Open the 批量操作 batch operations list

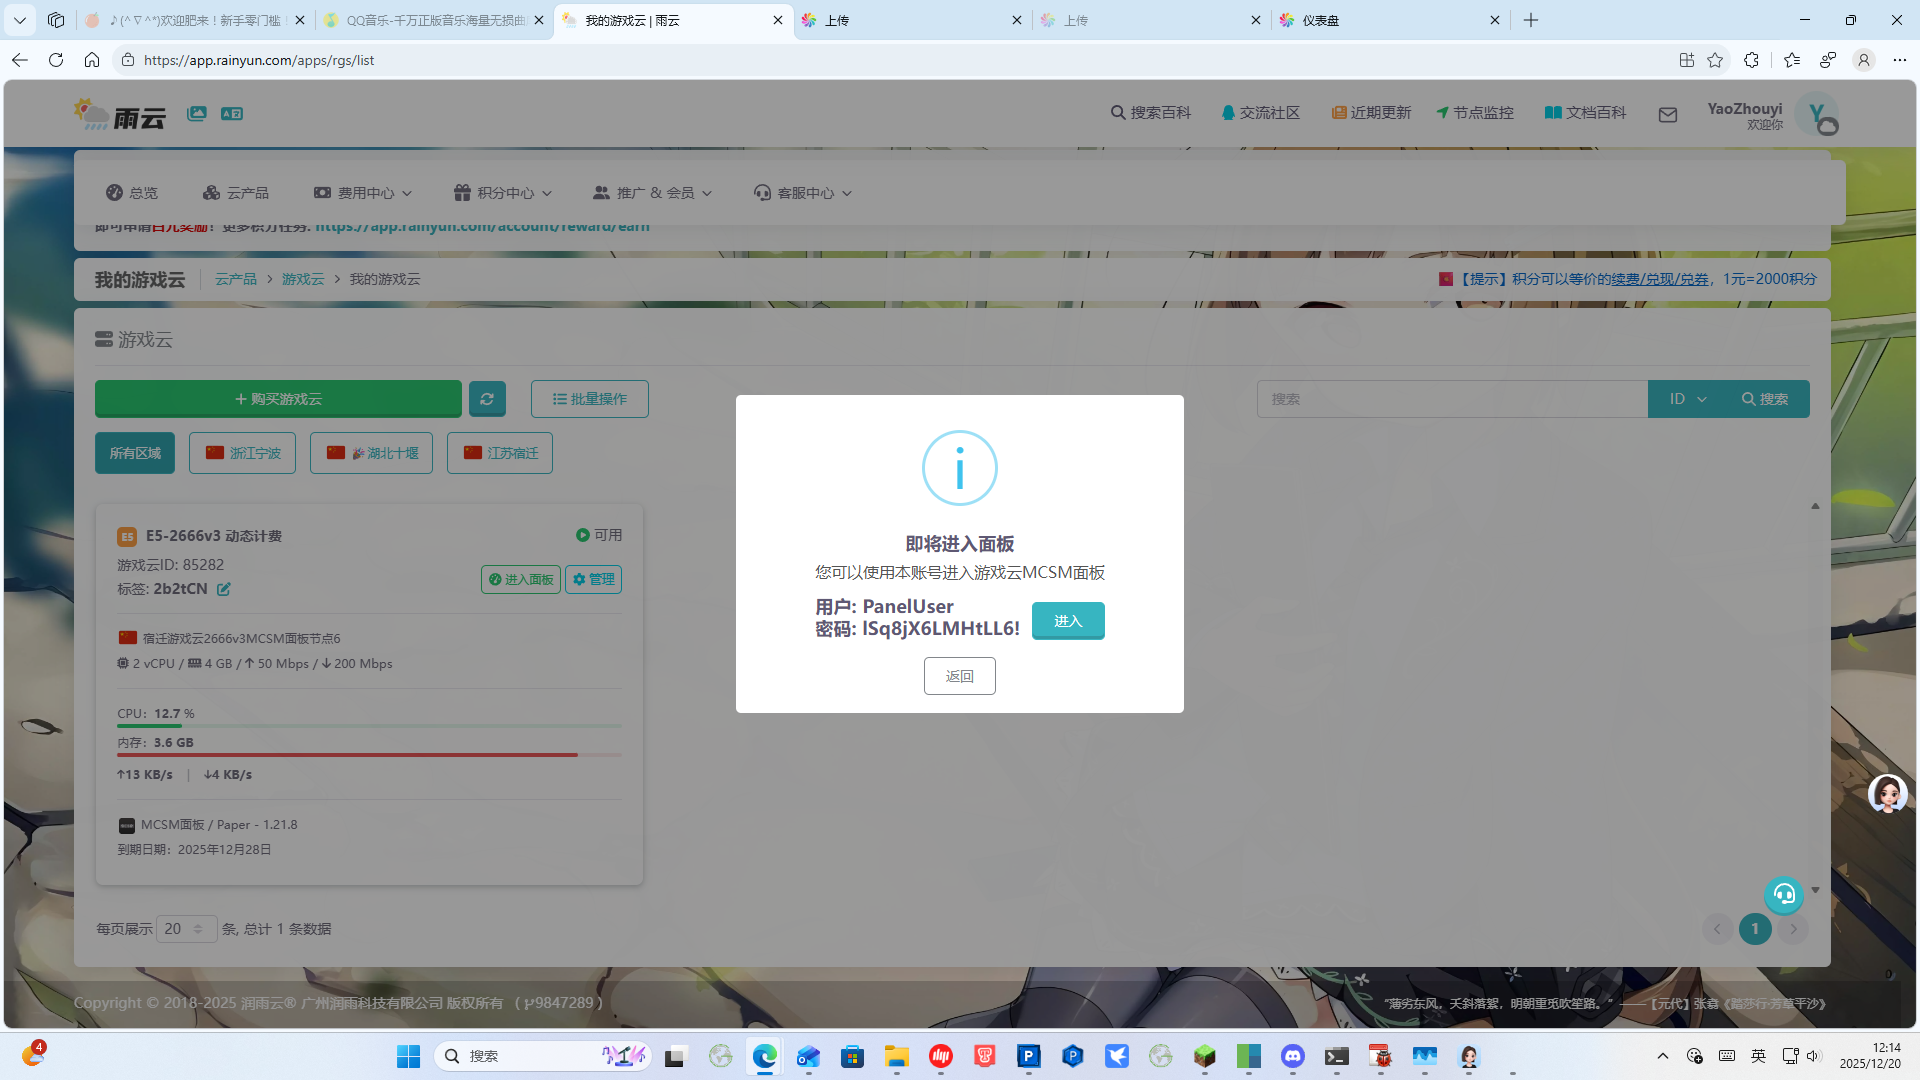click(589, 398)
